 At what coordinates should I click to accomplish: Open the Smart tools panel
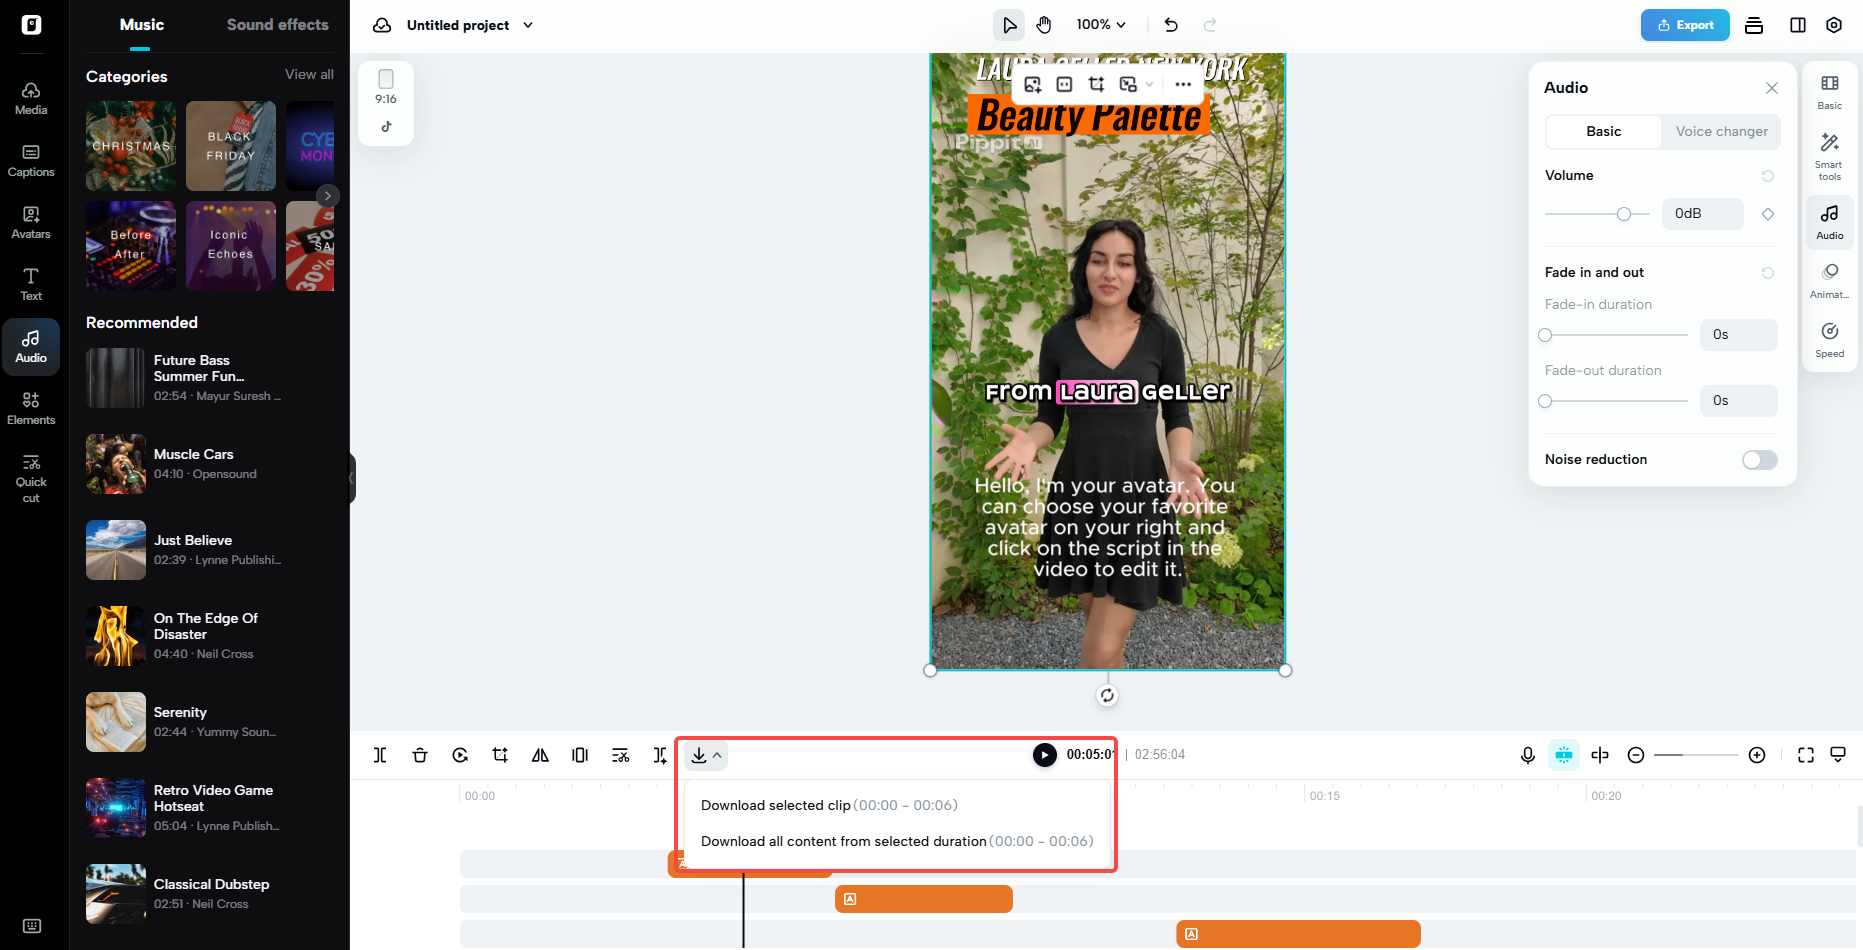click(1830, 156)
